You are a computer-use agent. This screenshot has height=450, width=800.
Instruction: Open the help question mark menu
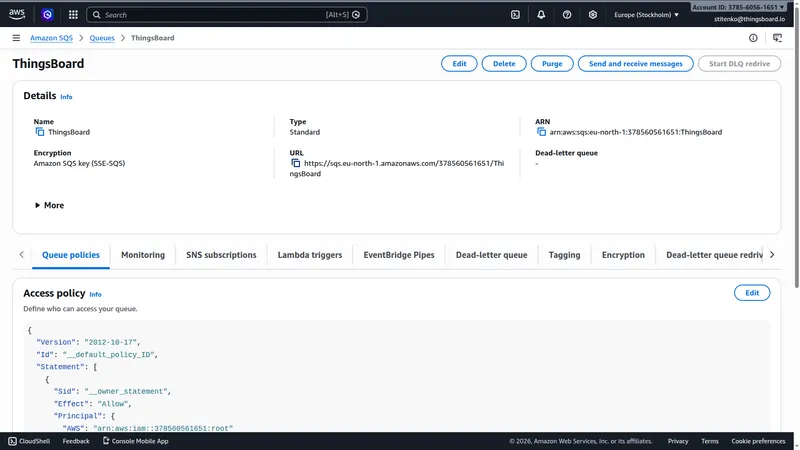(567, 15)
